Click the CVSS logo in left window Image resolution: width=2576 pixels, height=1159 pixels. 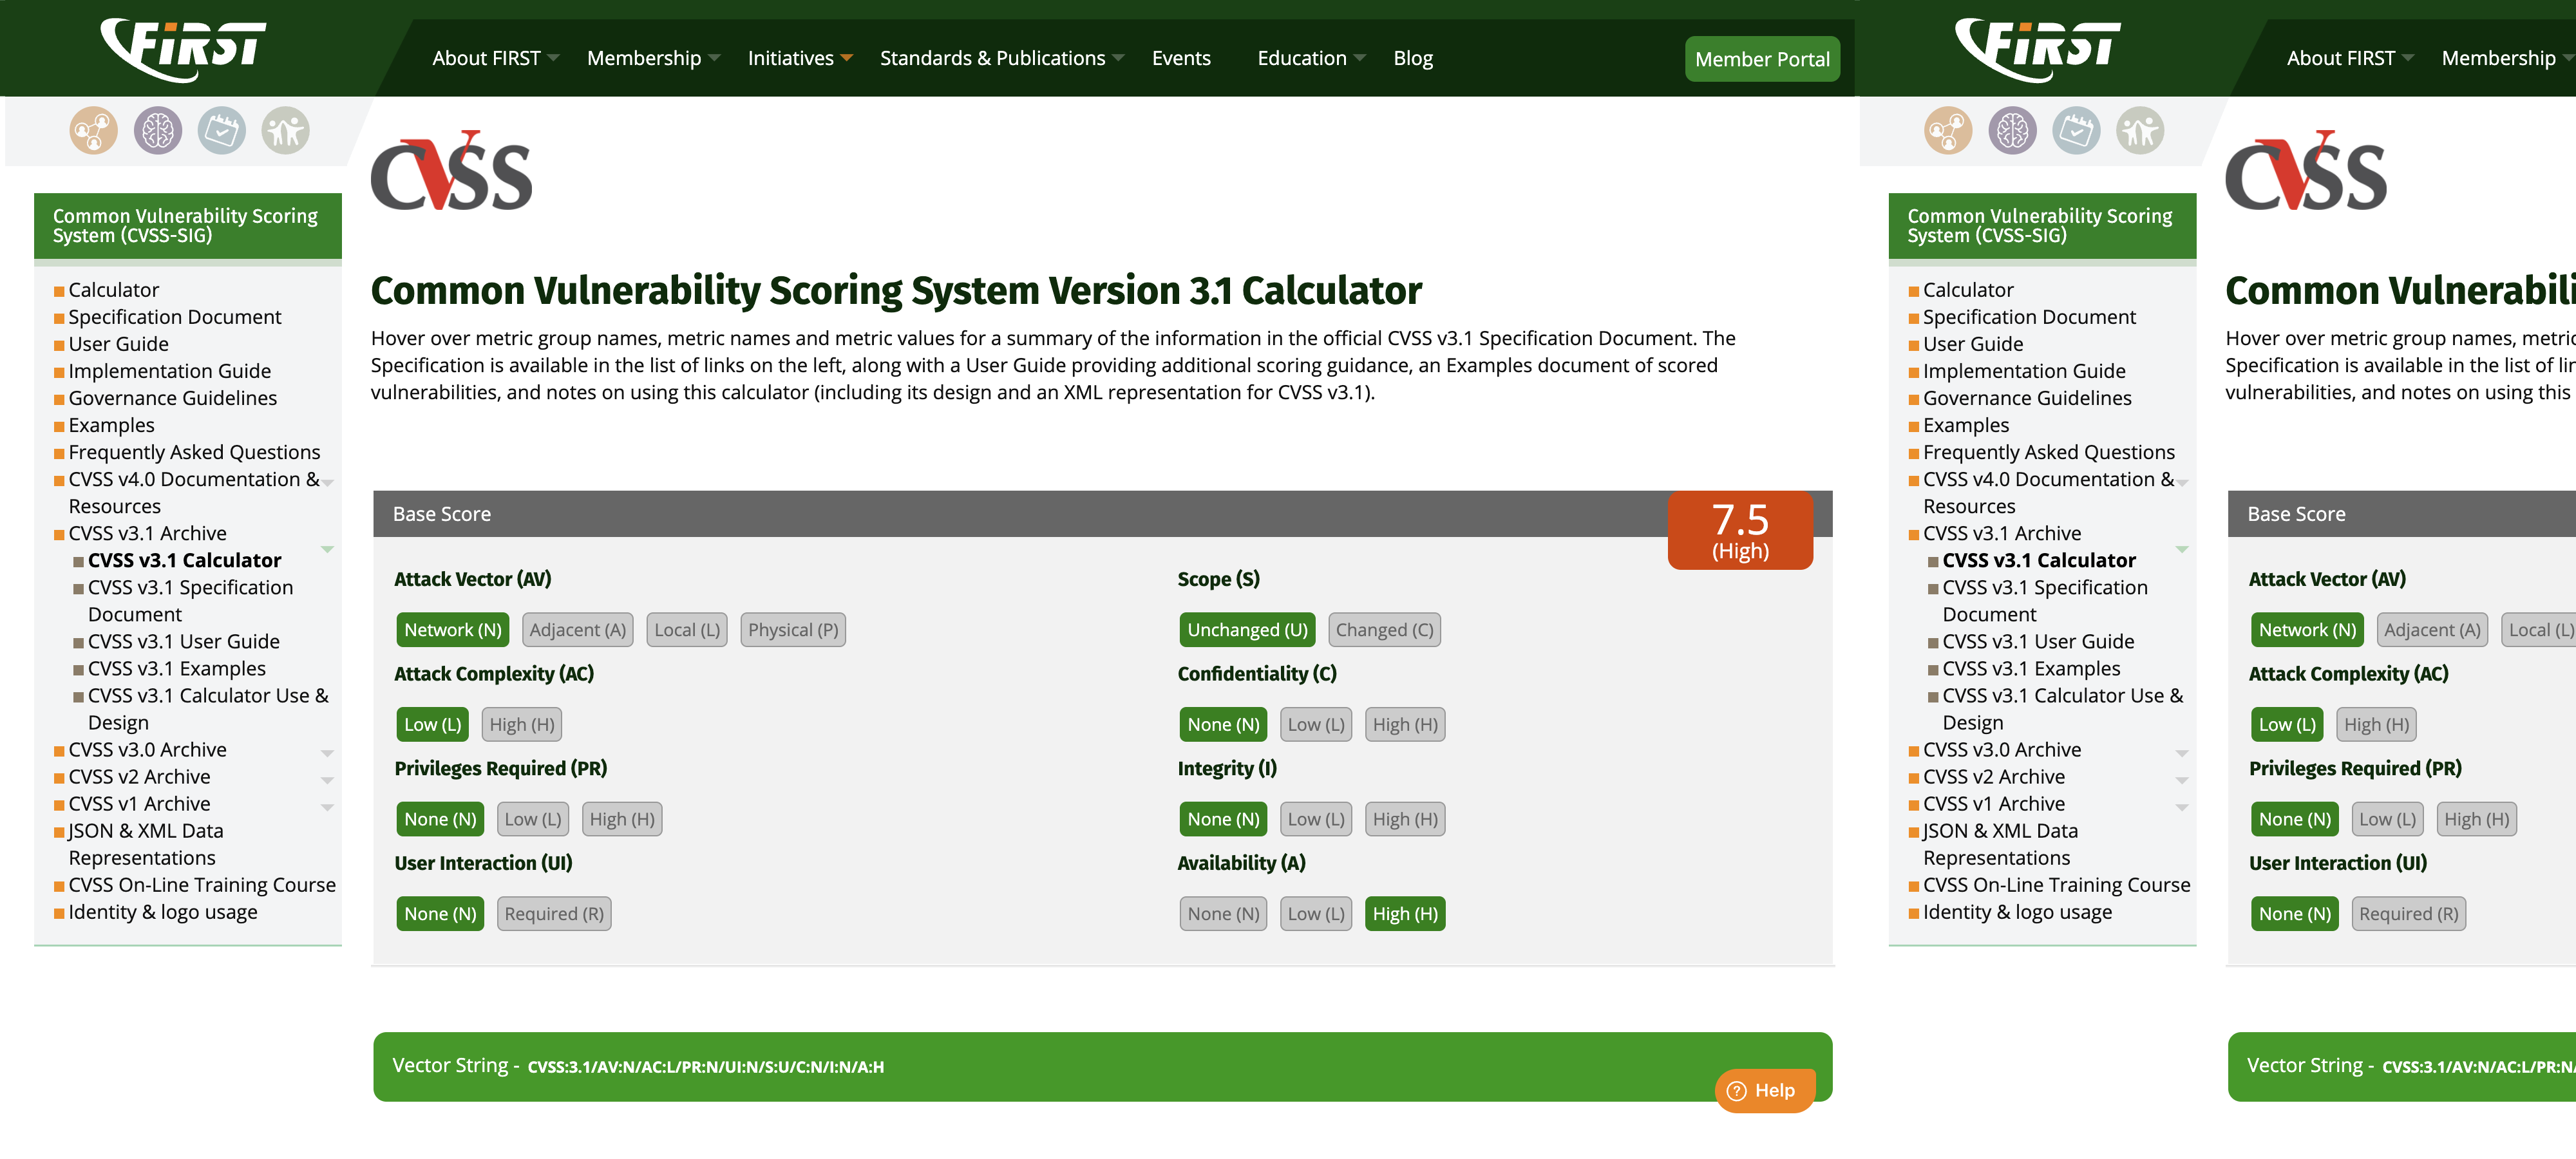click(x=452, y=171)
